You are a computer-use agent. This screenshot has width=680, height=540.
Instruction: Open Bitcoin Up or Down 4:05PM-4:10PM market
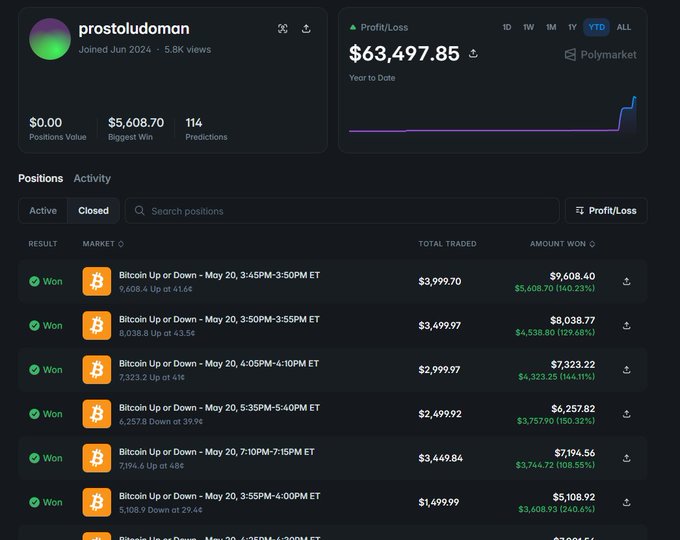click(219, 363)
